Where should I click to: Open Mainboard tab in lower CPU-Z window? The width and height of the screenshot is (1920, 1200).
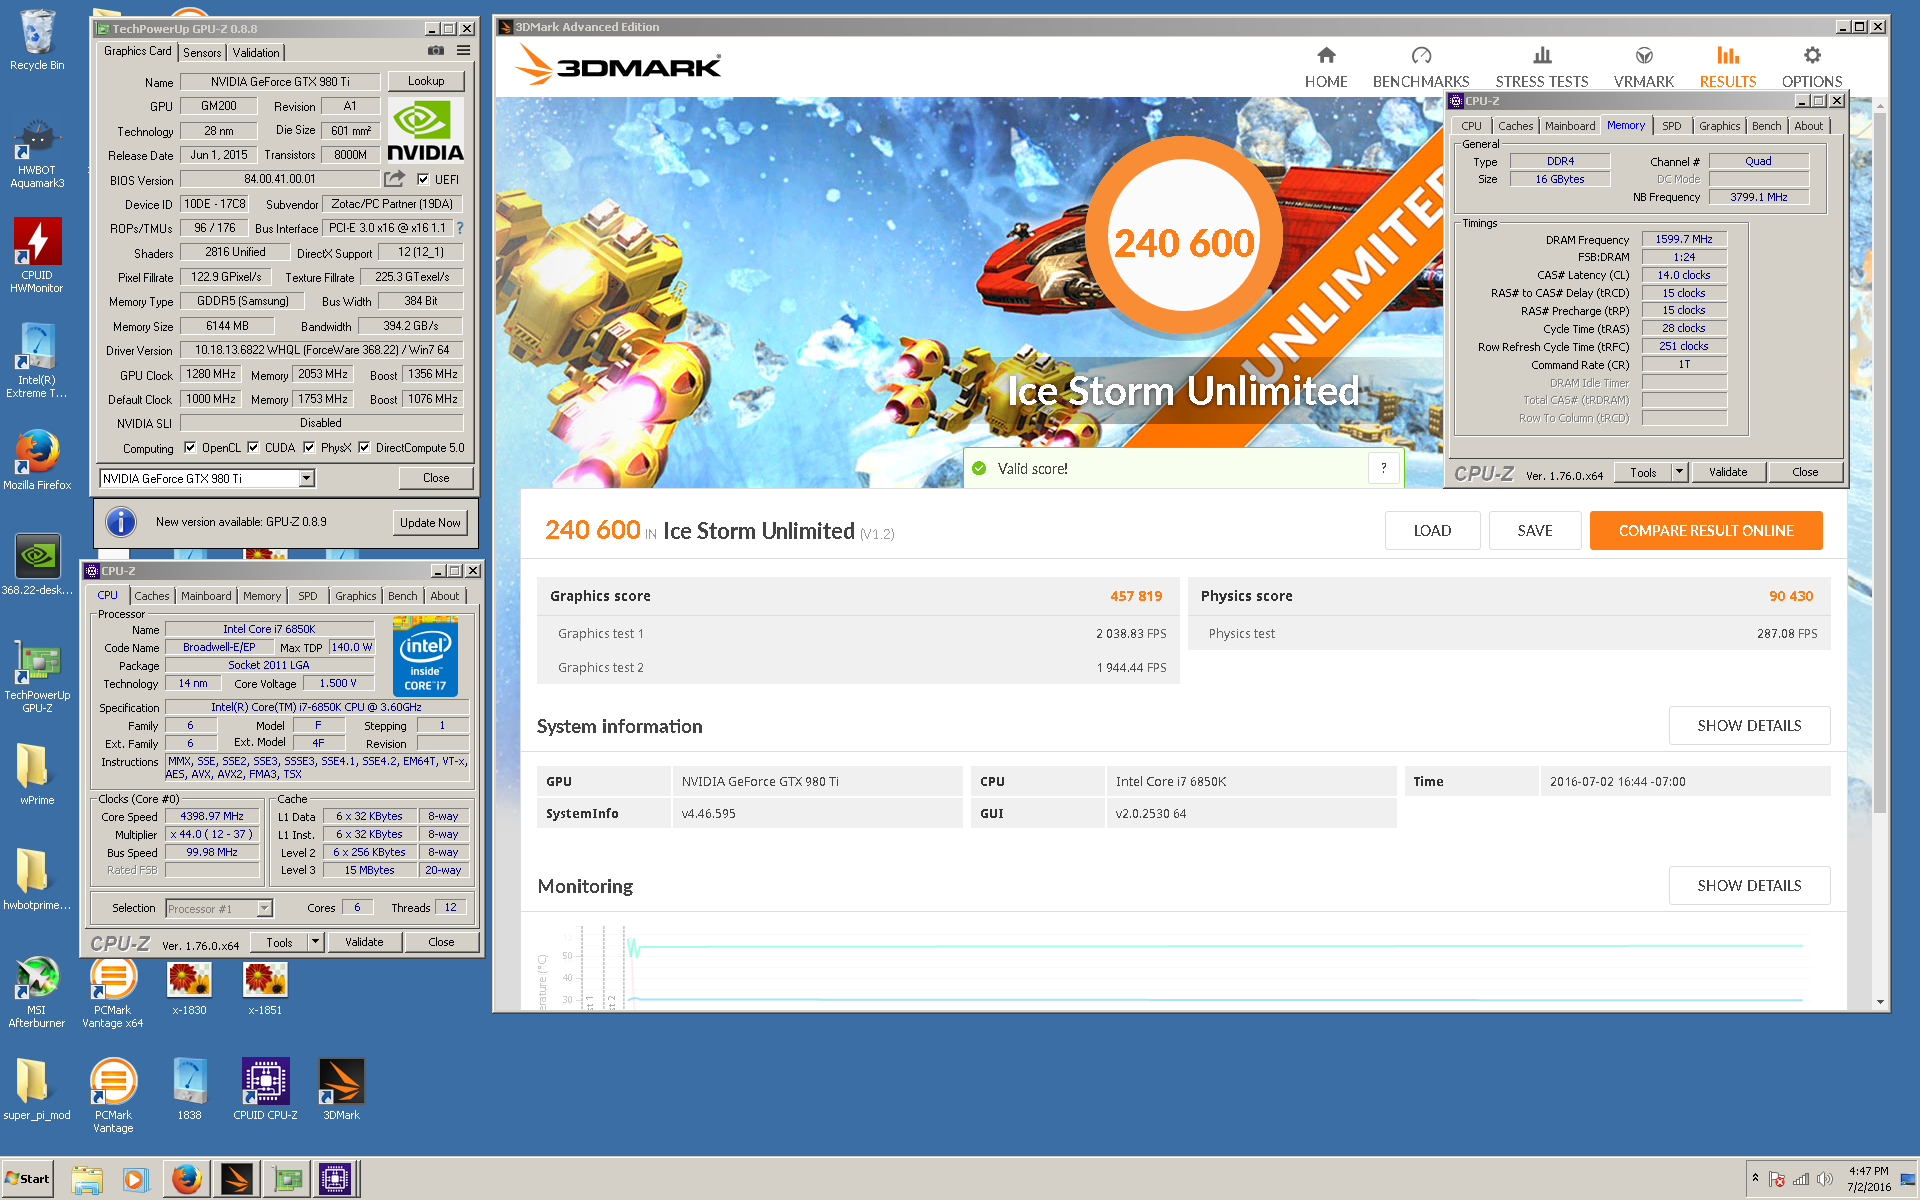click(206, 596)
